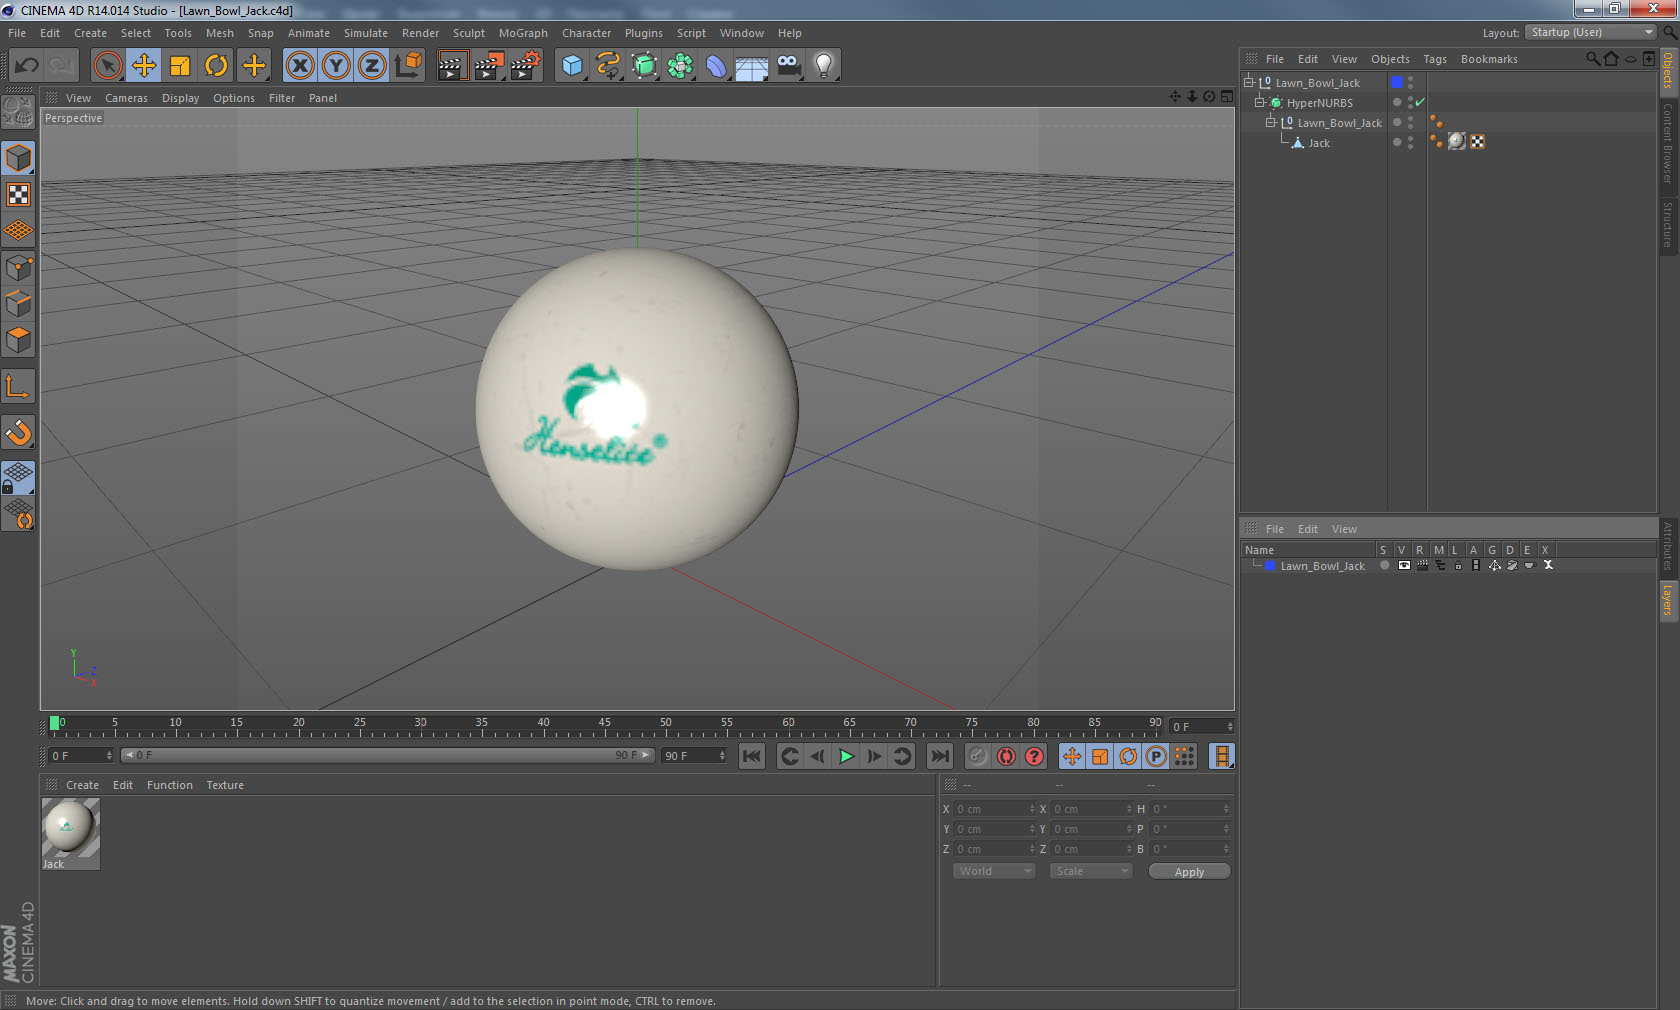Toggle HyperNURBS enabled green checkmark

point(1420,102)
